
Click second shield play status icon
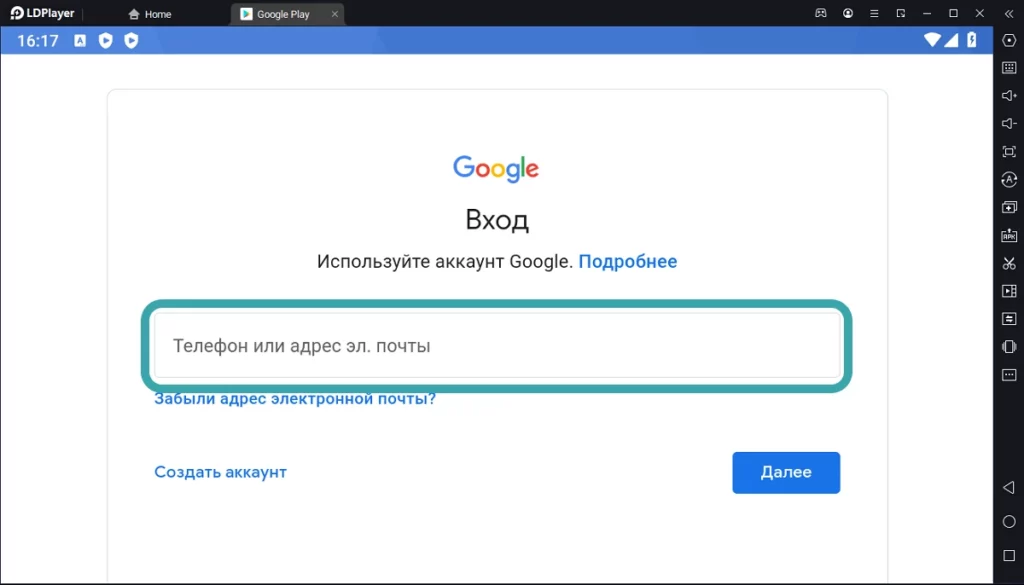click(x=131, y=40)
